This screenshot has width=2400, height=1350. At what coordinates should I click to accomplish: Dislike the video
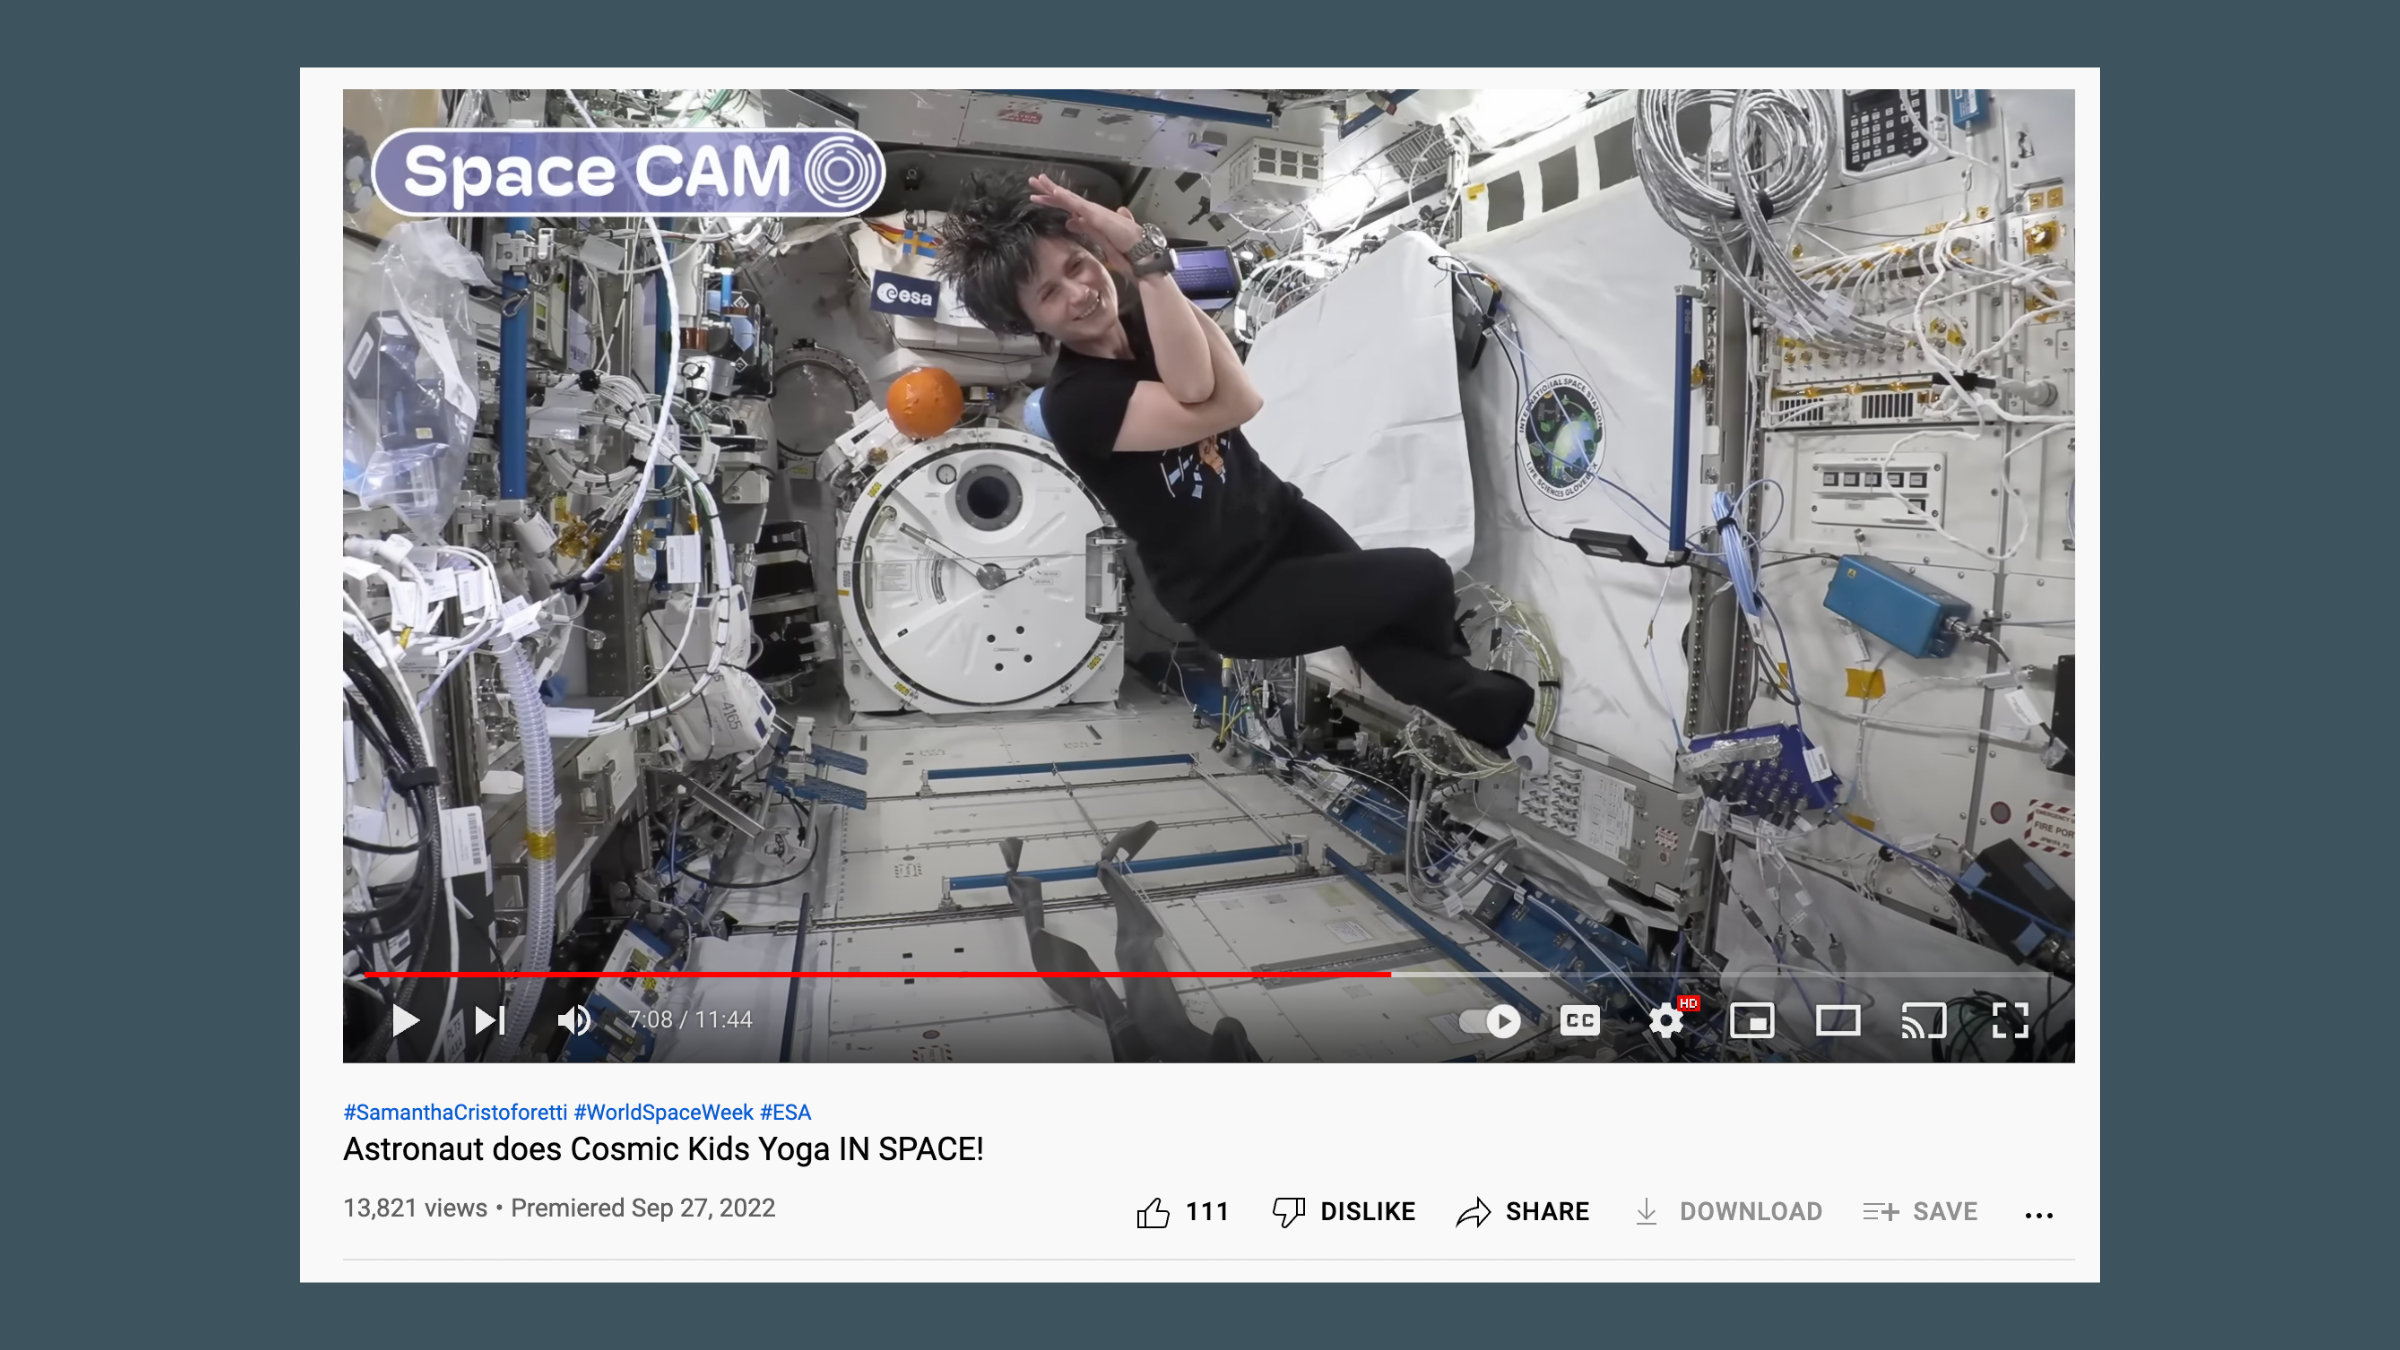tap(1345, 1211)
